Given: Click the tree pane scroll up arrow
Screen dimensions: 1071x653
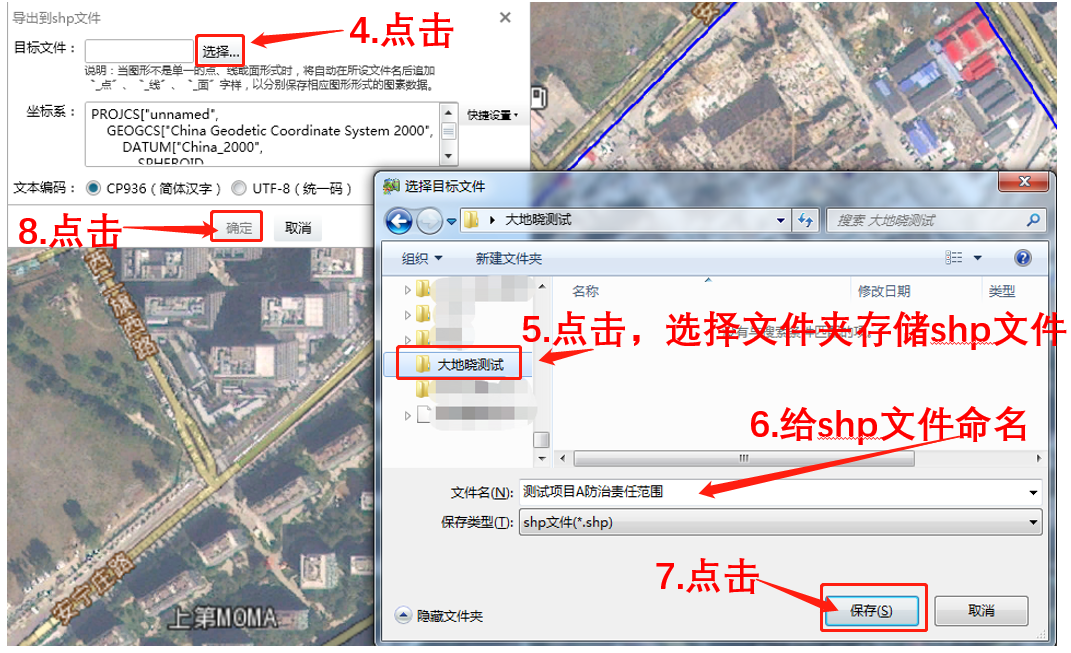Looking at the screenshot, I should click(x=542, y=286).
